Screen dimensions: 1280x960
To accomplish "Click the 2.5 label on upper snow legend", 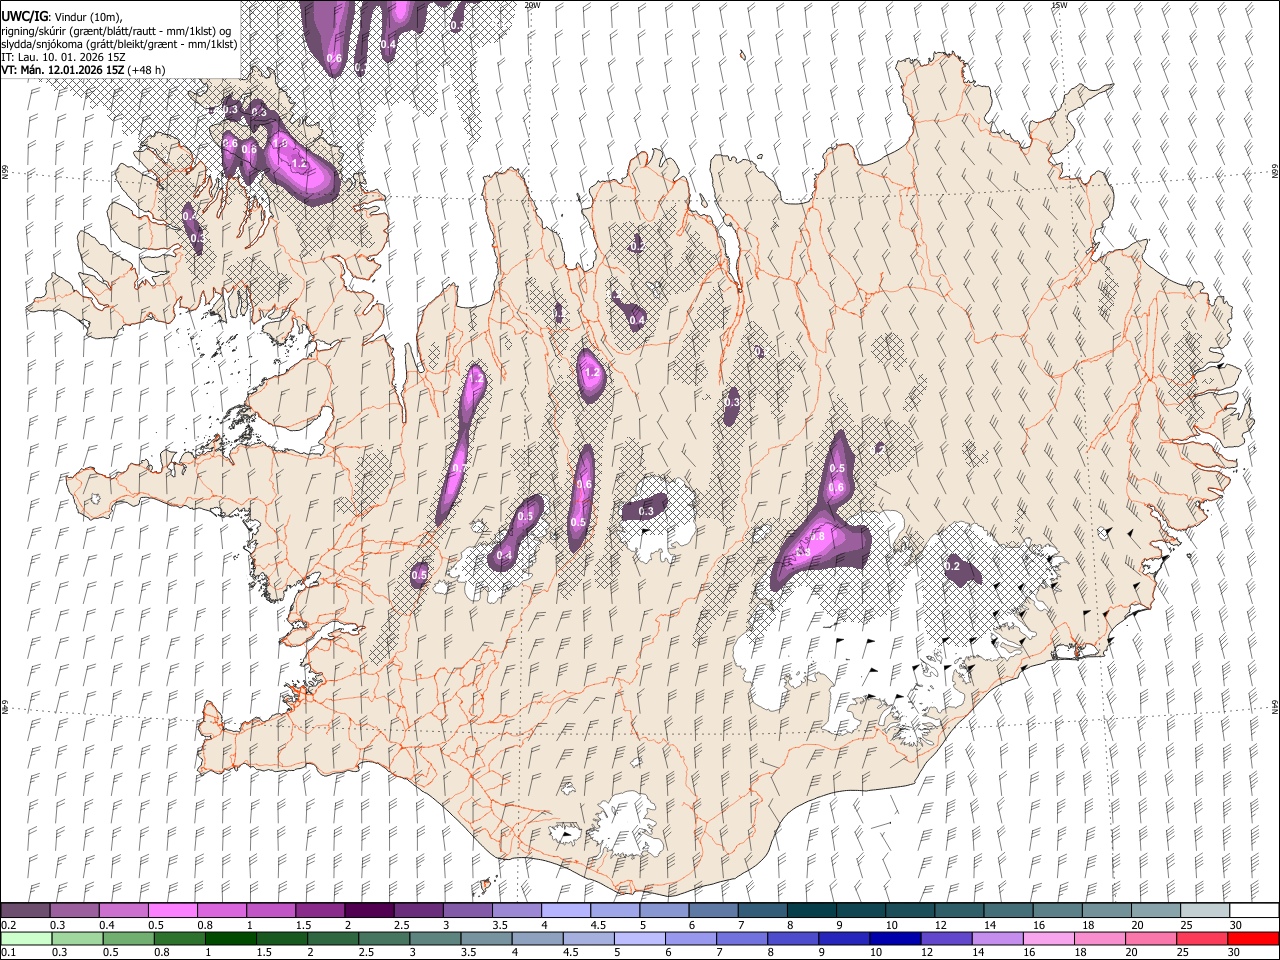I will click(401, 925).
